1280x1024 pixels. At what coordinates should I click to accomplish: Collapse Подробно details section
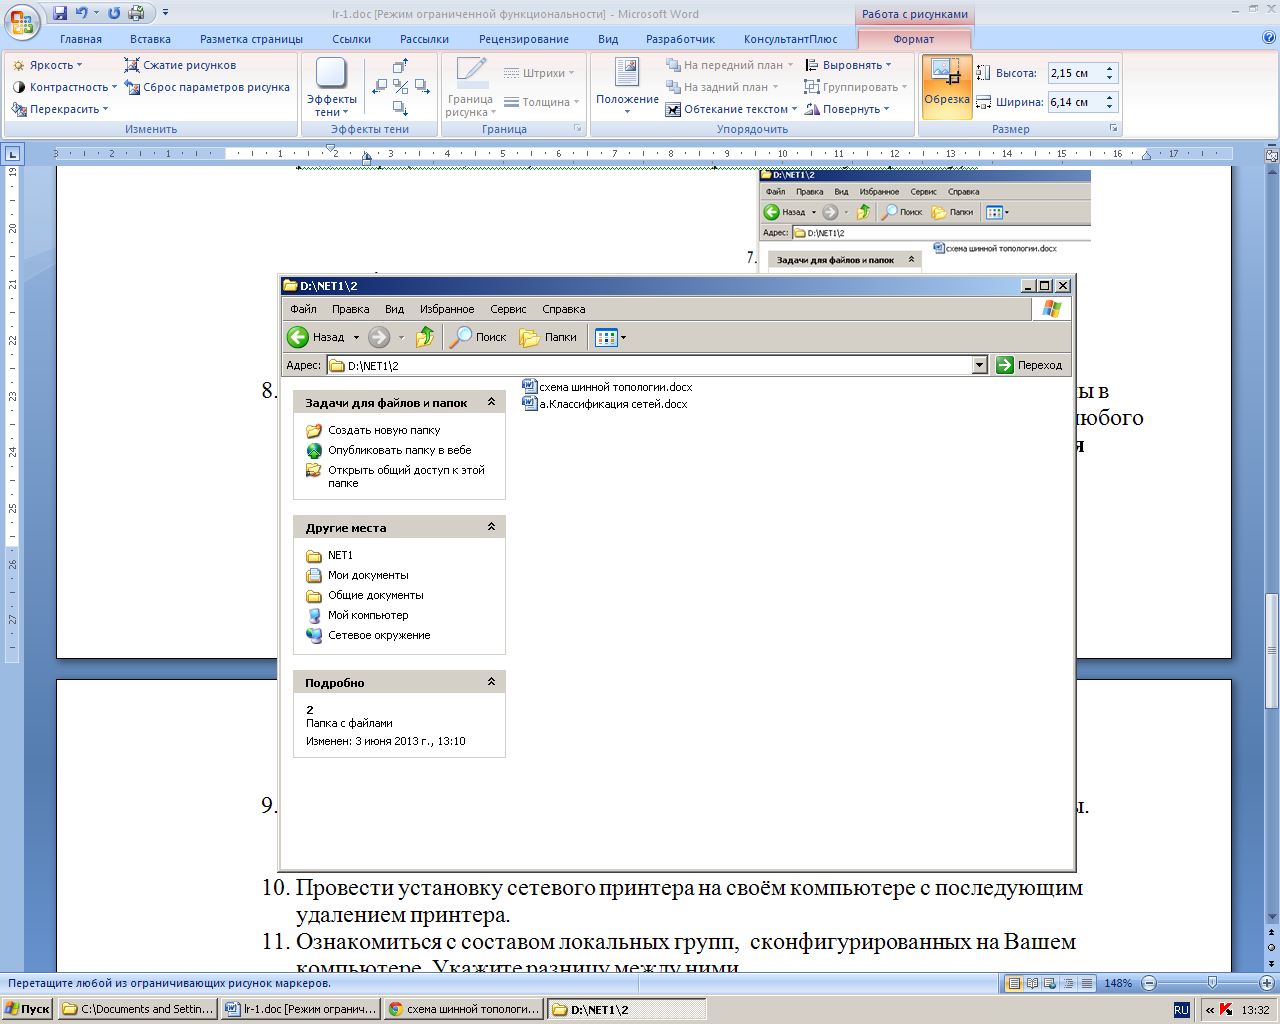(491, 682)
